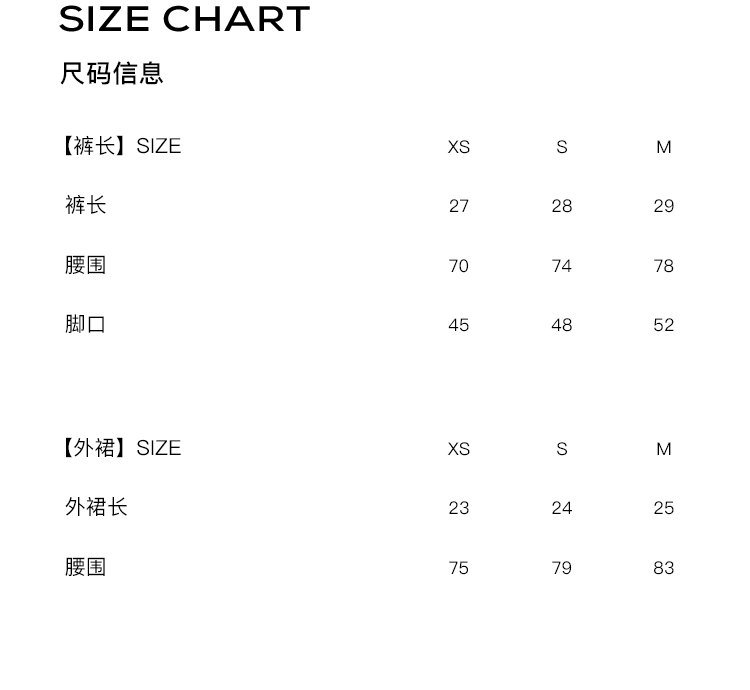Click the 裤长 value 27 for XS

click(x=459, y=206)
